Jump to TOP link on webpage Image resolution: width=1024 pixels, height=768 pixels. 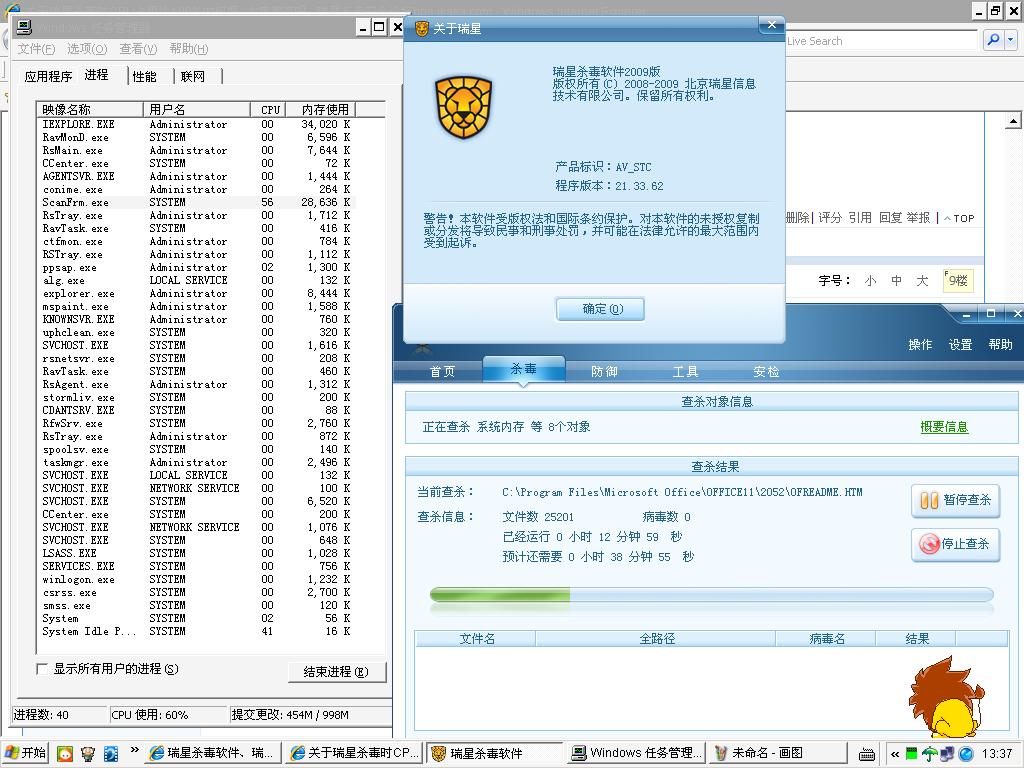coord(959,218)
